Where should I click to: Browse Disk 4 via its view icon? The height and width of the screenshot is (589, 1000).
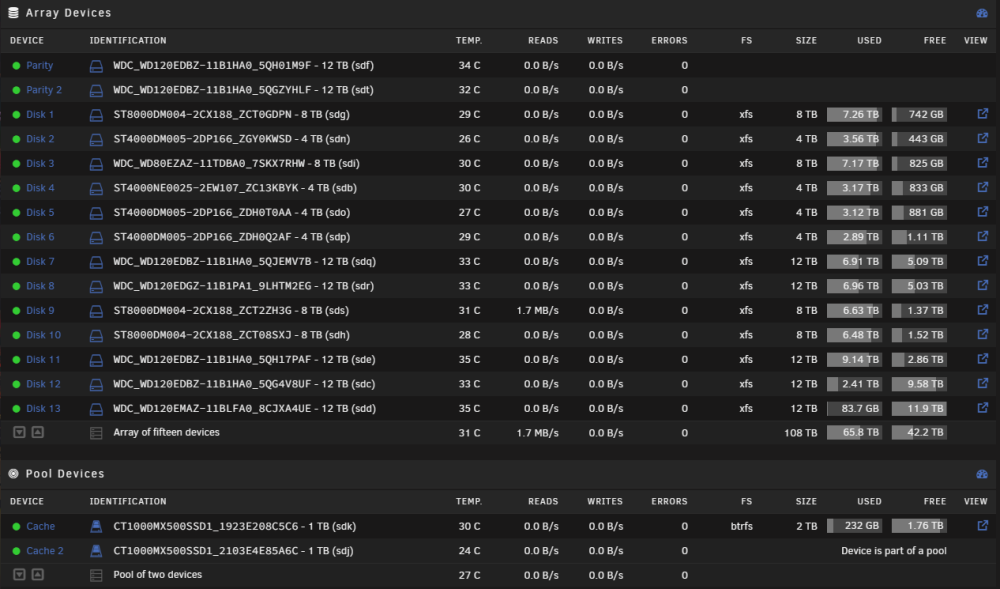[x=983, y=187]
